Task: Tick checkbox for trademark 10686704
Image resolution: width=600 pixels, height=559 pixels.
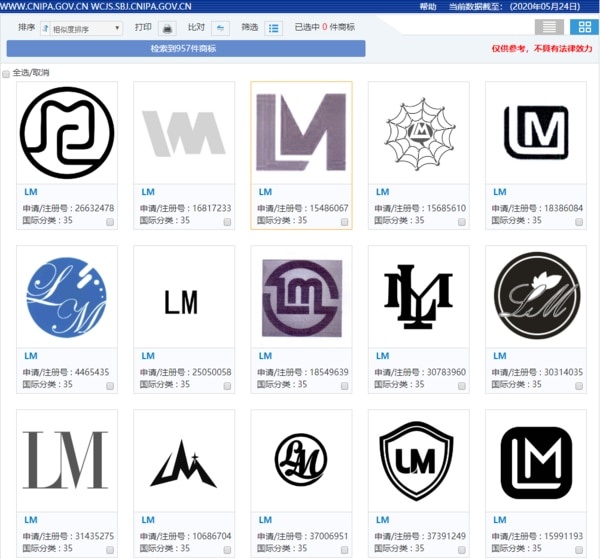Action: pos(227,550)
